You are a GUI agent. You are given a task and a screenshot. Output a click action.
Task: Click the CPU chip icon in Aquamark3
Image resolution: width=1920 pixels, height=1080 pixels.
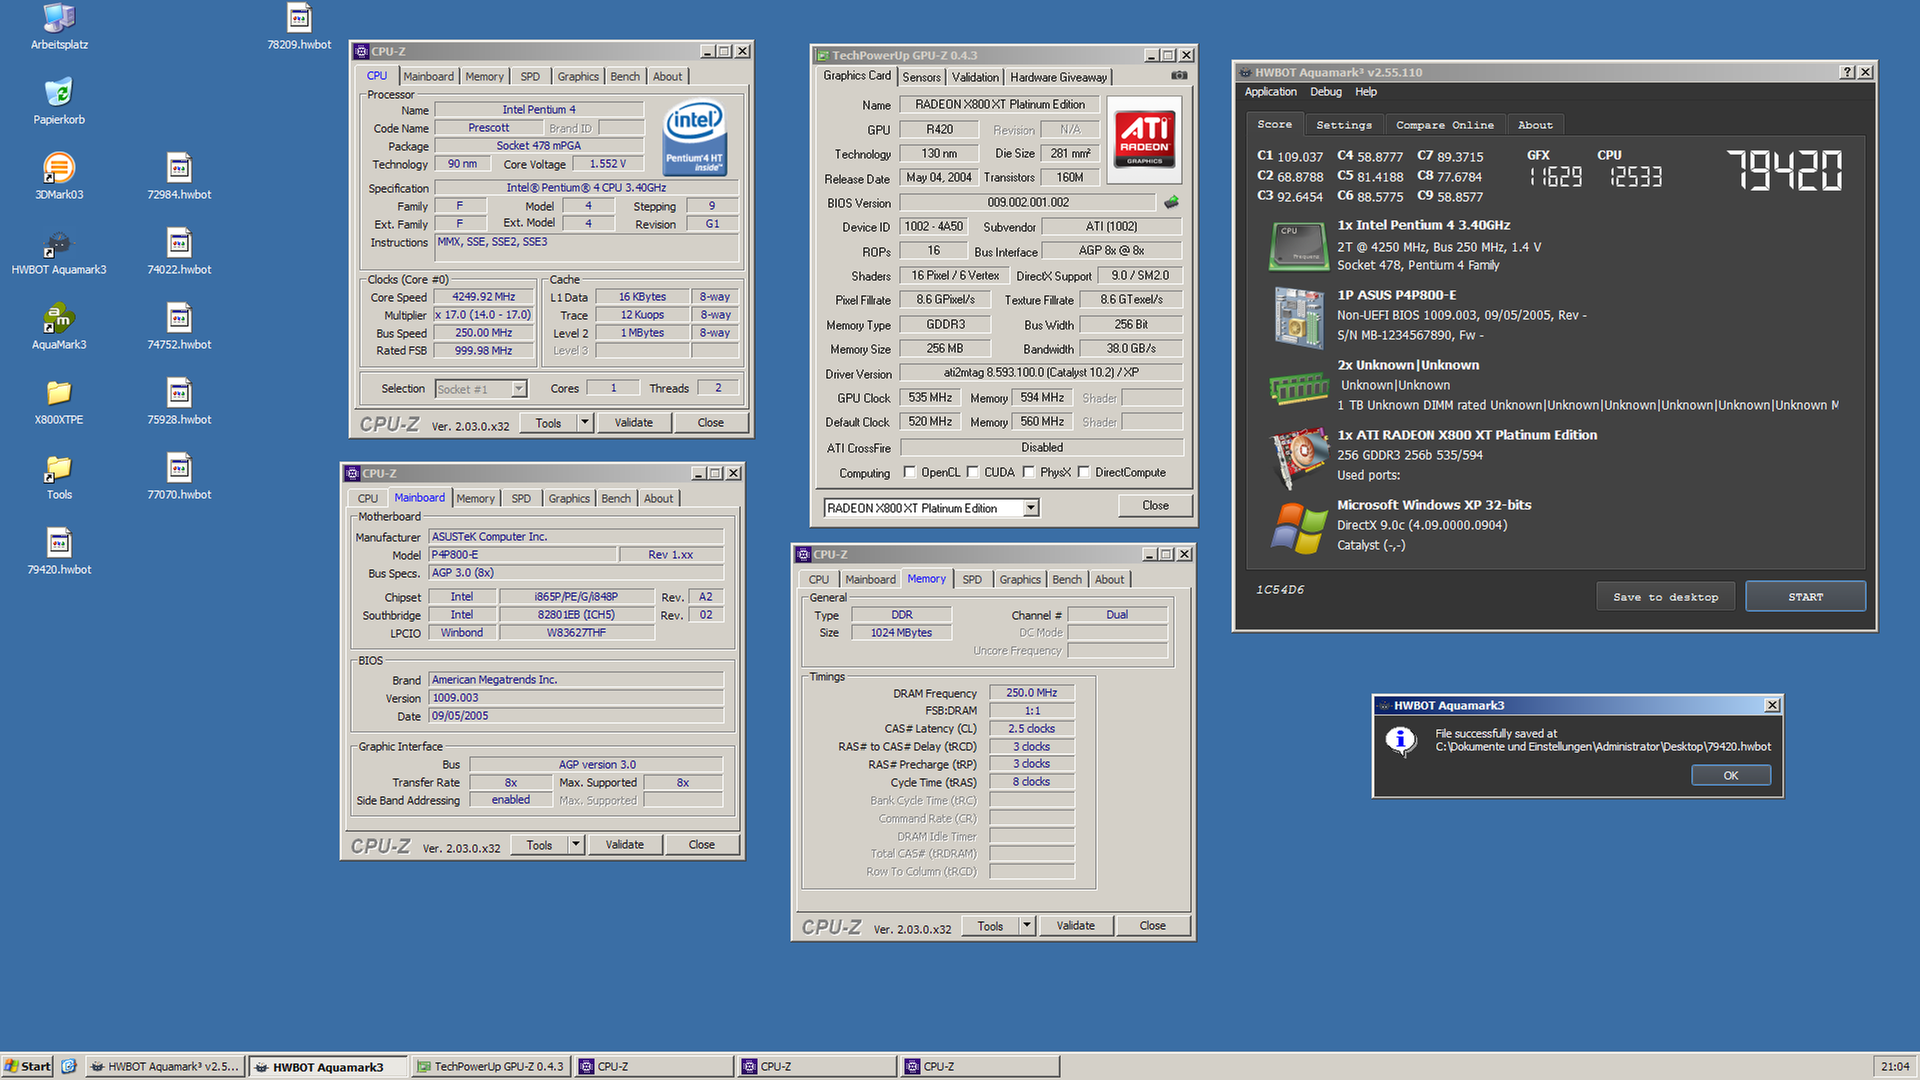pos(1298,246)
